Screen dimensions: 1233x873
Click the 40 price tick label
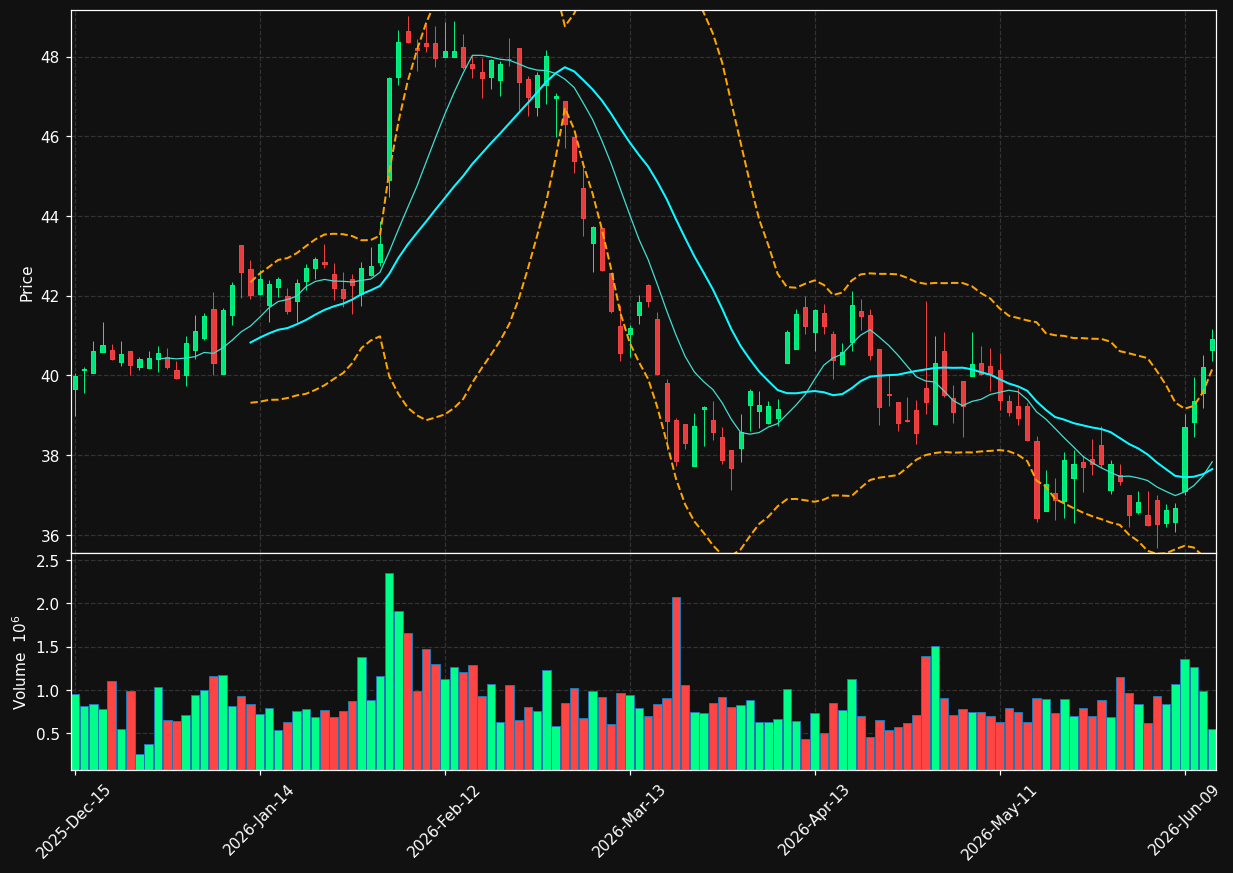52,376
